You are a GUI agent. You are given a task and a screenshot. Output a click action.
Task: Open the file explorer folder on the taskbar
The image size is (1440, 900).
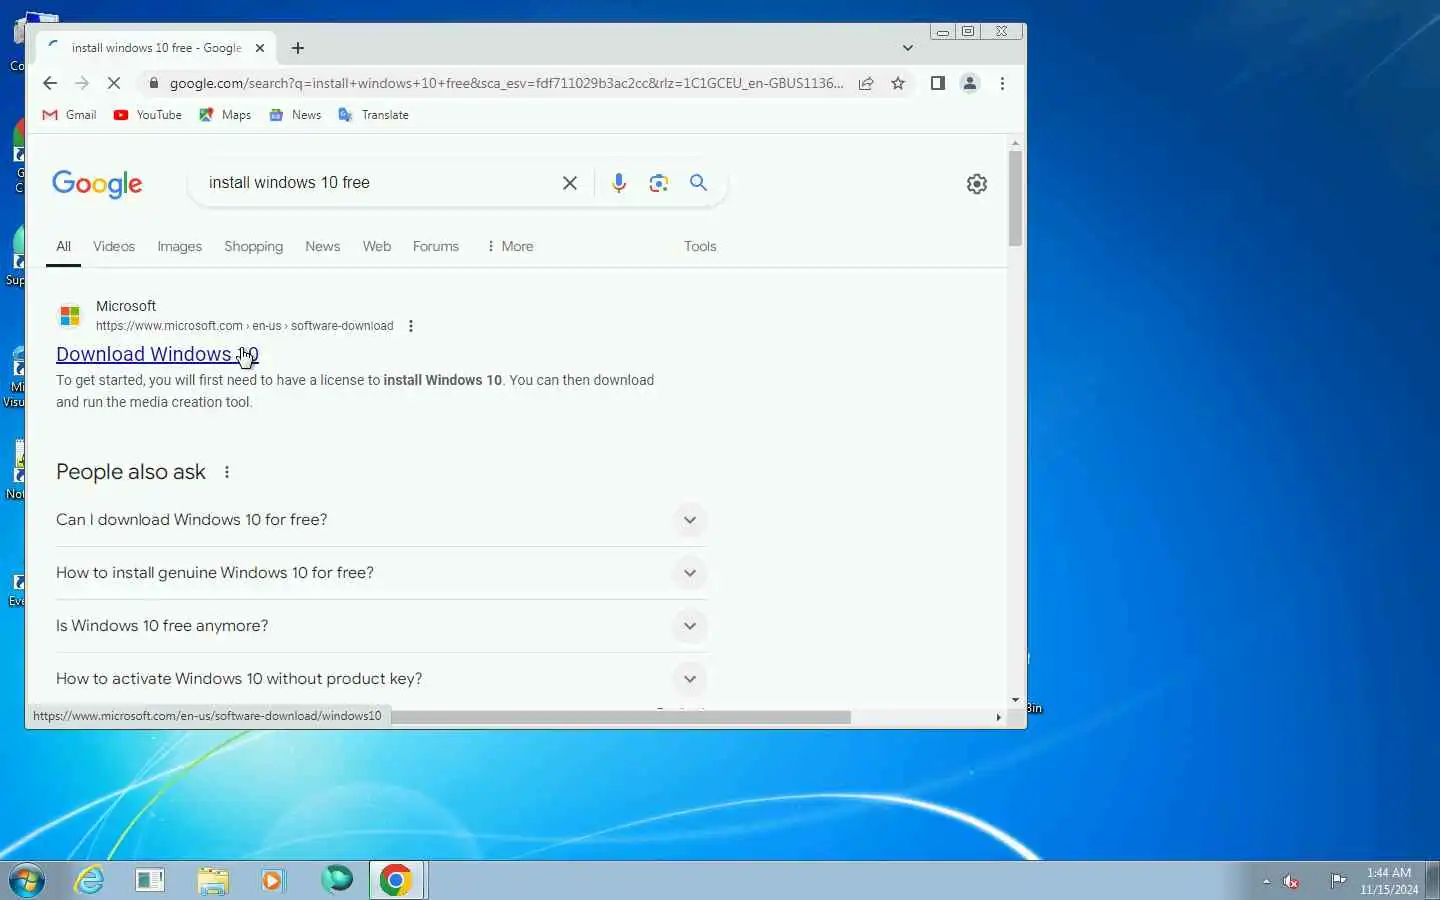click(x=213, y=881)
